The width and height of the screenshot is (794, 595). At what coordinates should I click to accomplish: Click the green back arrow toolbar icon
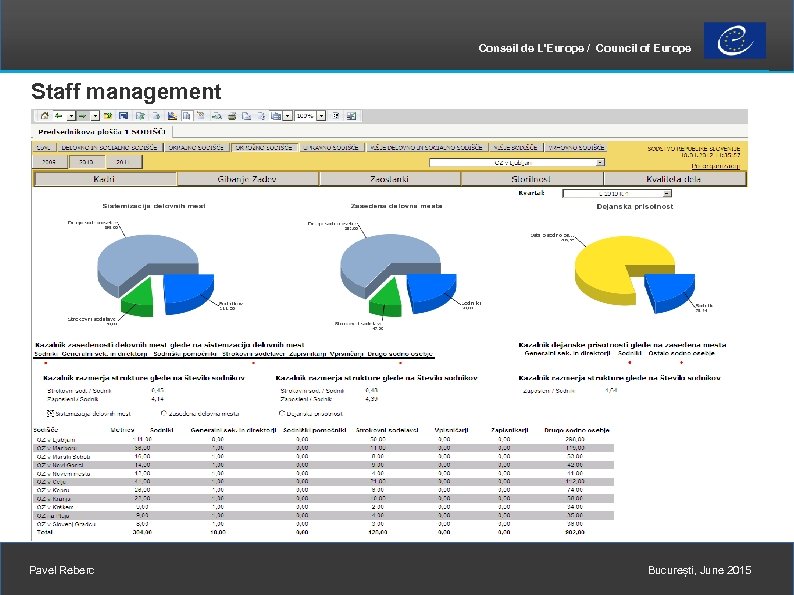[58, 116]
